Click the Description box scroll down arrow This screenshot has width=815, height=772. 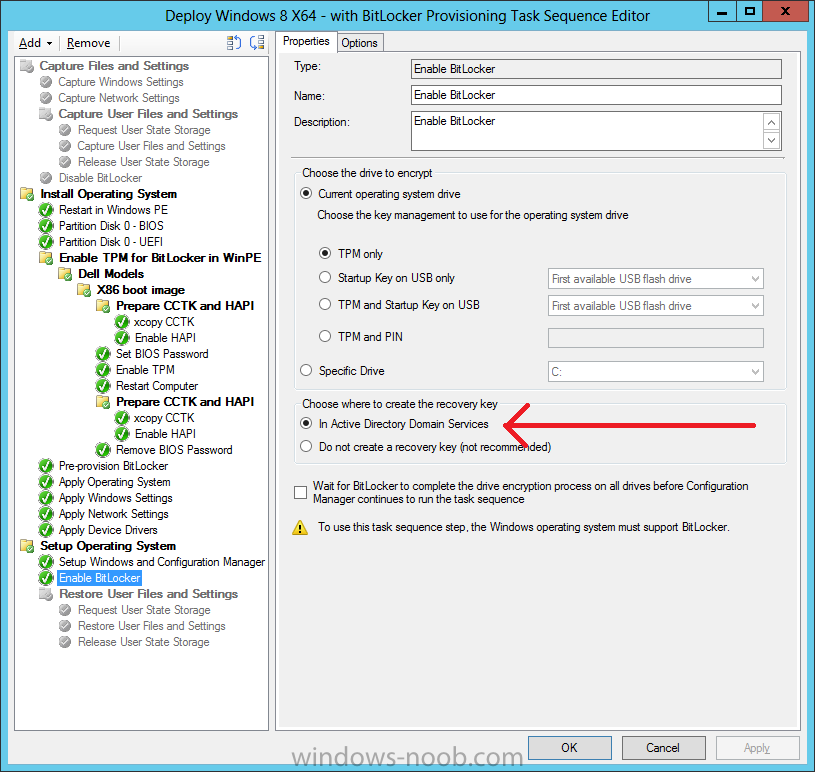click(x=771, y=140)
